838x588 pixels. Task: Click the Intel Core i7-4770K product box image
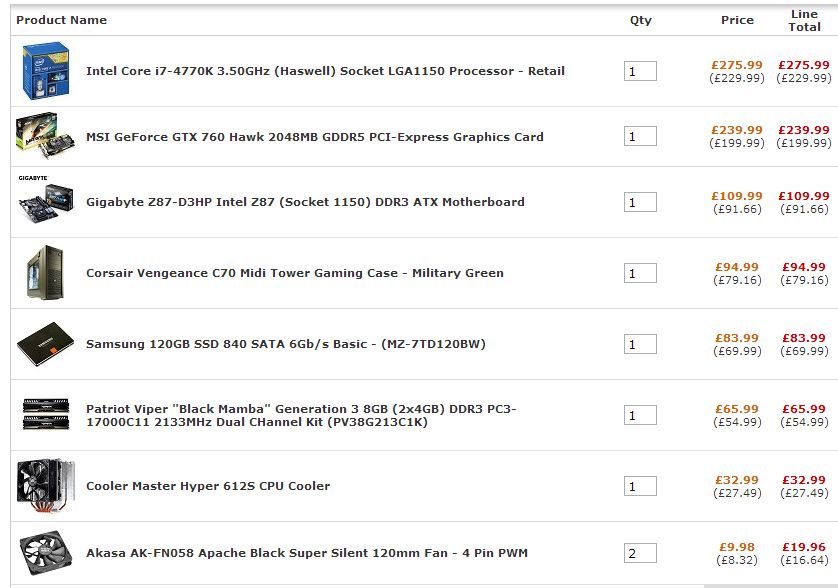coord(46,71)
